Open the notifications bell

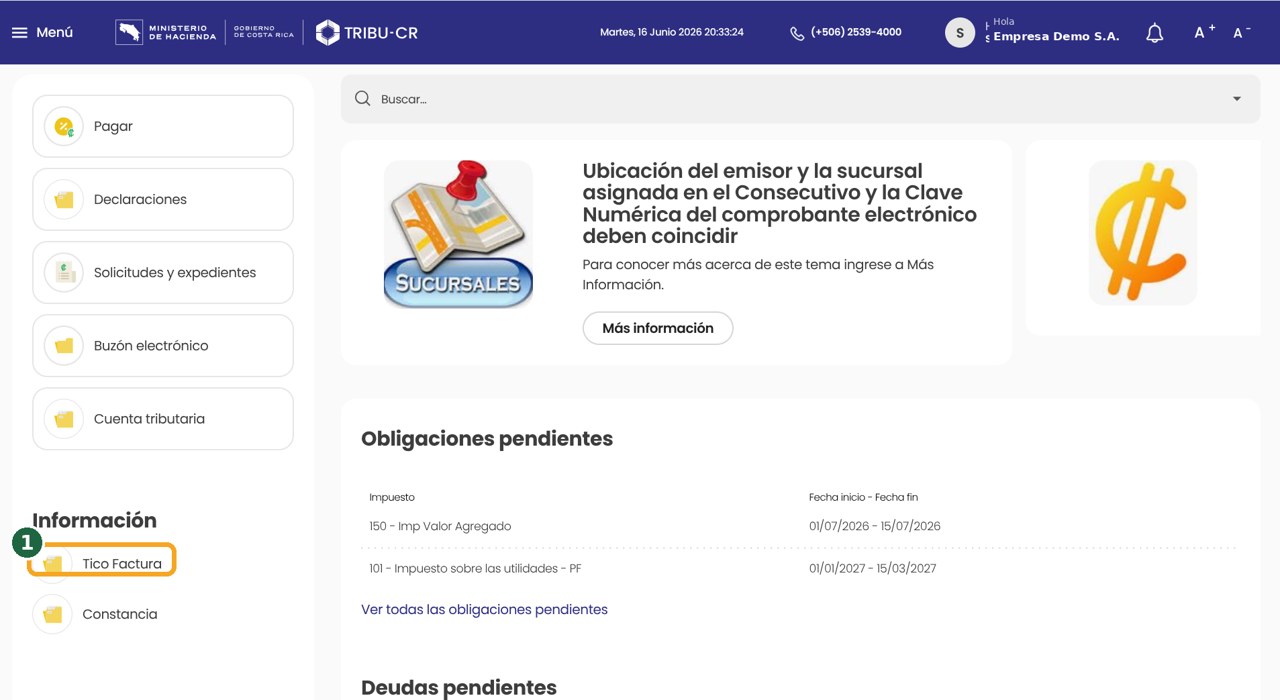tap(1155, 33)
